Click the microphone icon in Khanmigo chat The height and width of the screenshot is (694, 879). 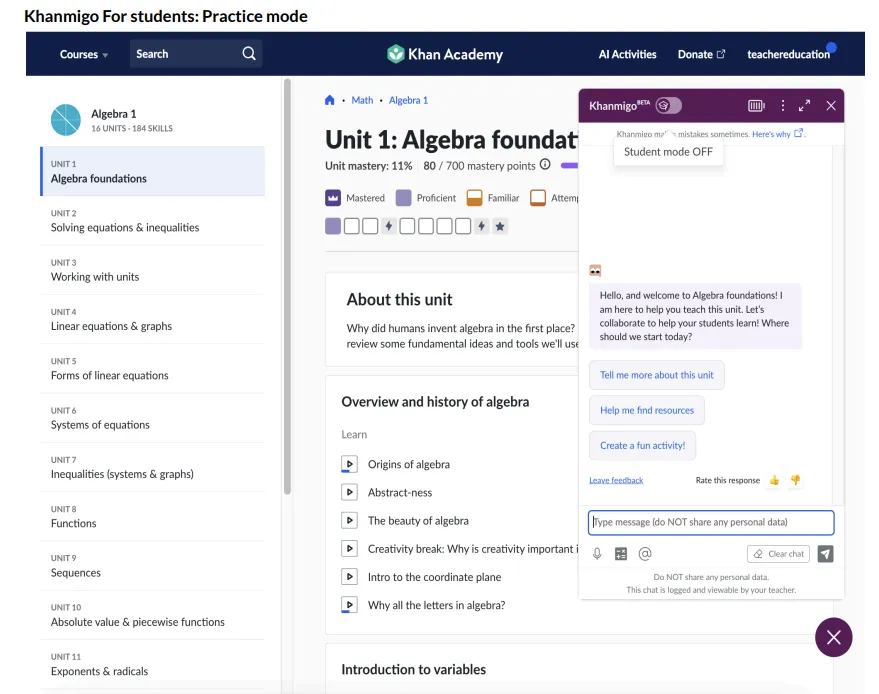tap(597, 554)
